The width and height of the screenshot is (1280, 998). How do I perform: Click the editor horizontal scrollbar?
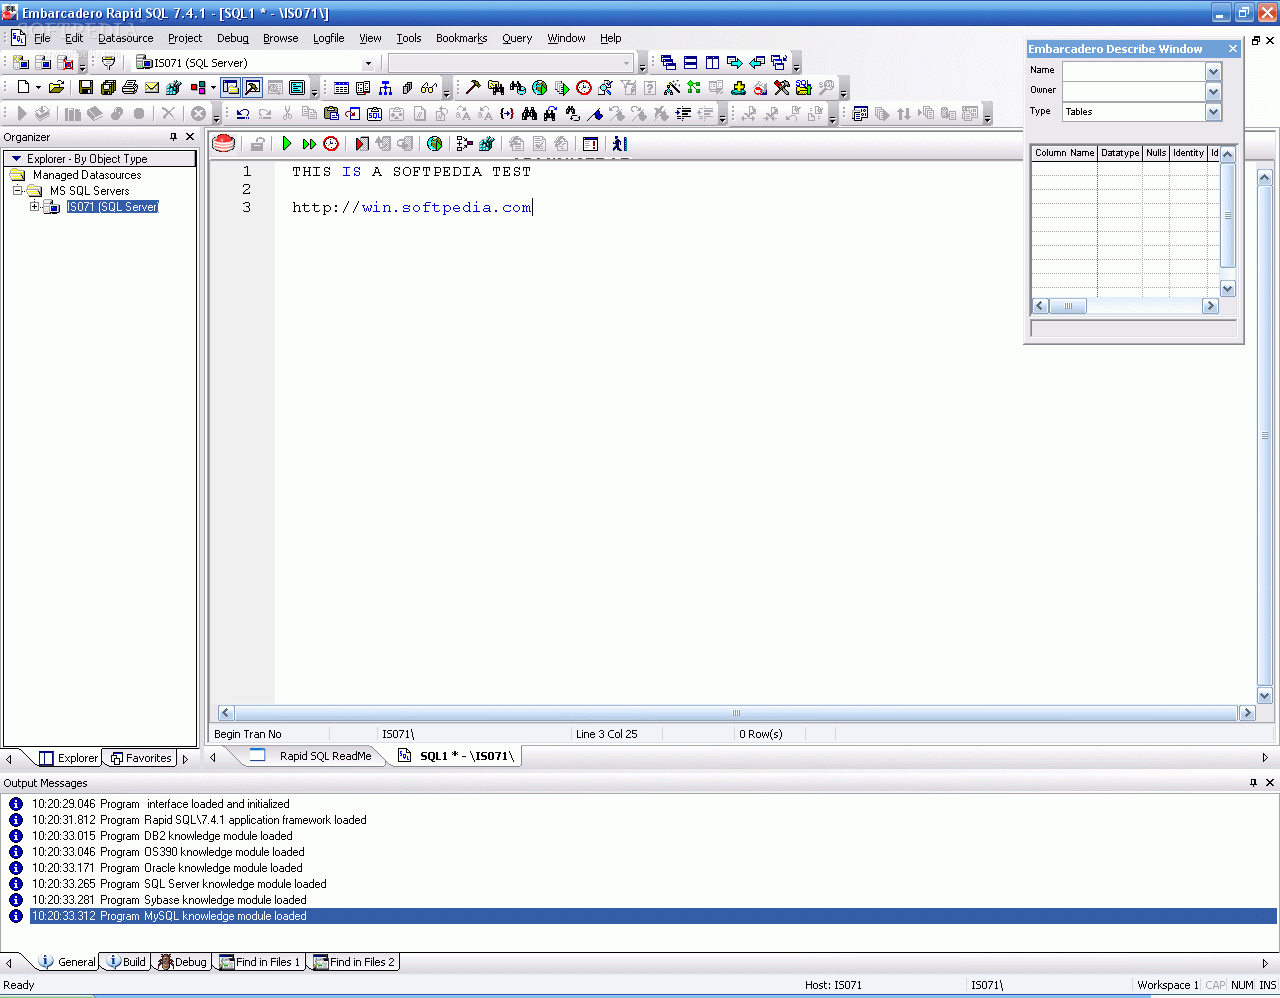(x=736, y=713)
